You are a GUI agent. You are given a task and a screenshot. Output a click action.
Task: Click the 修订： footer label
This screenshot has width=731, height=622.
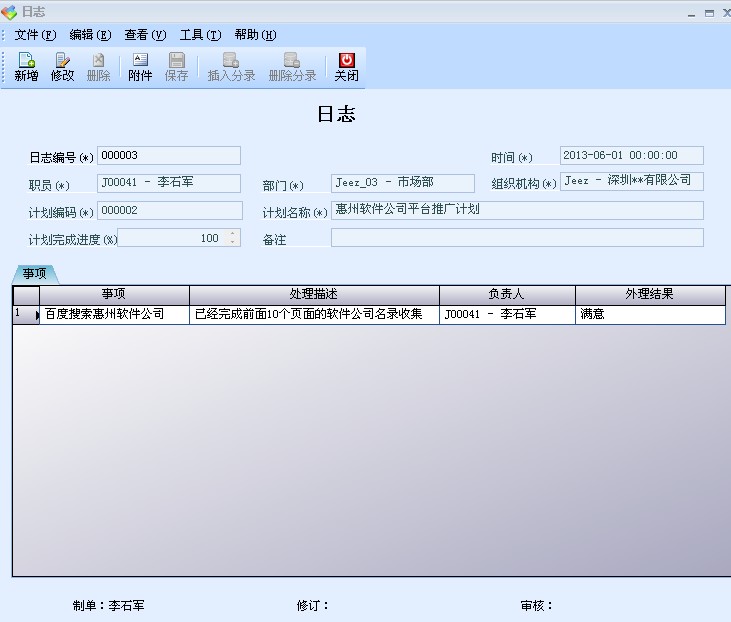pyautogui.click(x=313, y=606)
